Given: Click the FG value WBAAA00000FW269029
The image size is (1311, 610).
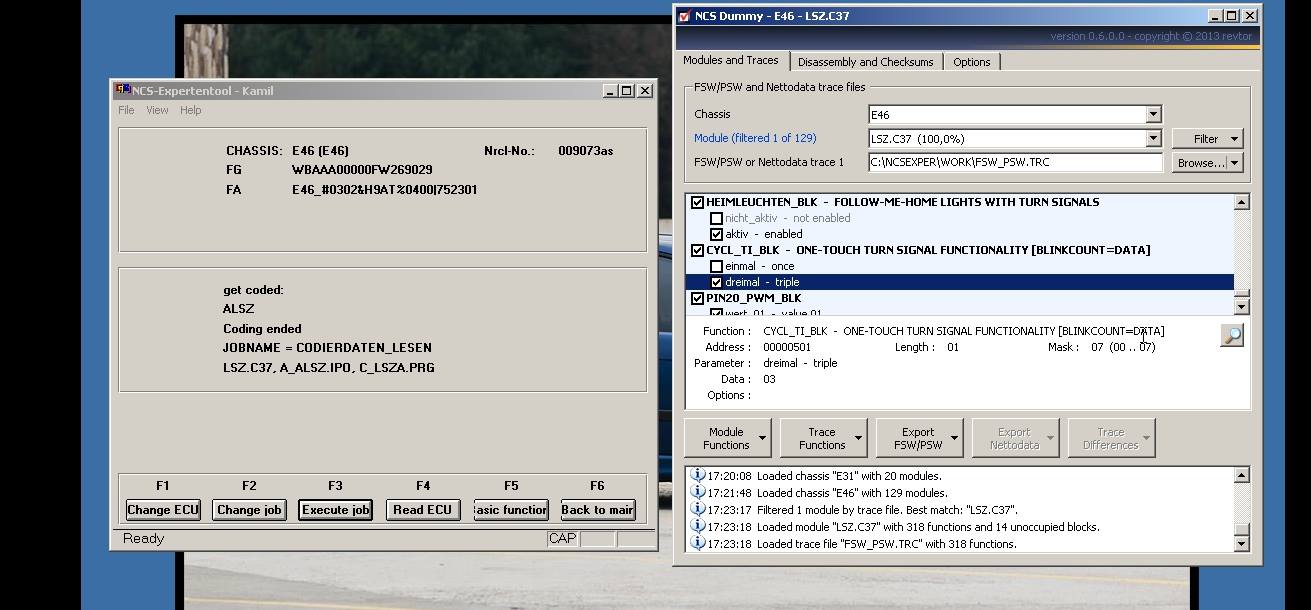Looking at the screenshot, I should click(362, 170).
